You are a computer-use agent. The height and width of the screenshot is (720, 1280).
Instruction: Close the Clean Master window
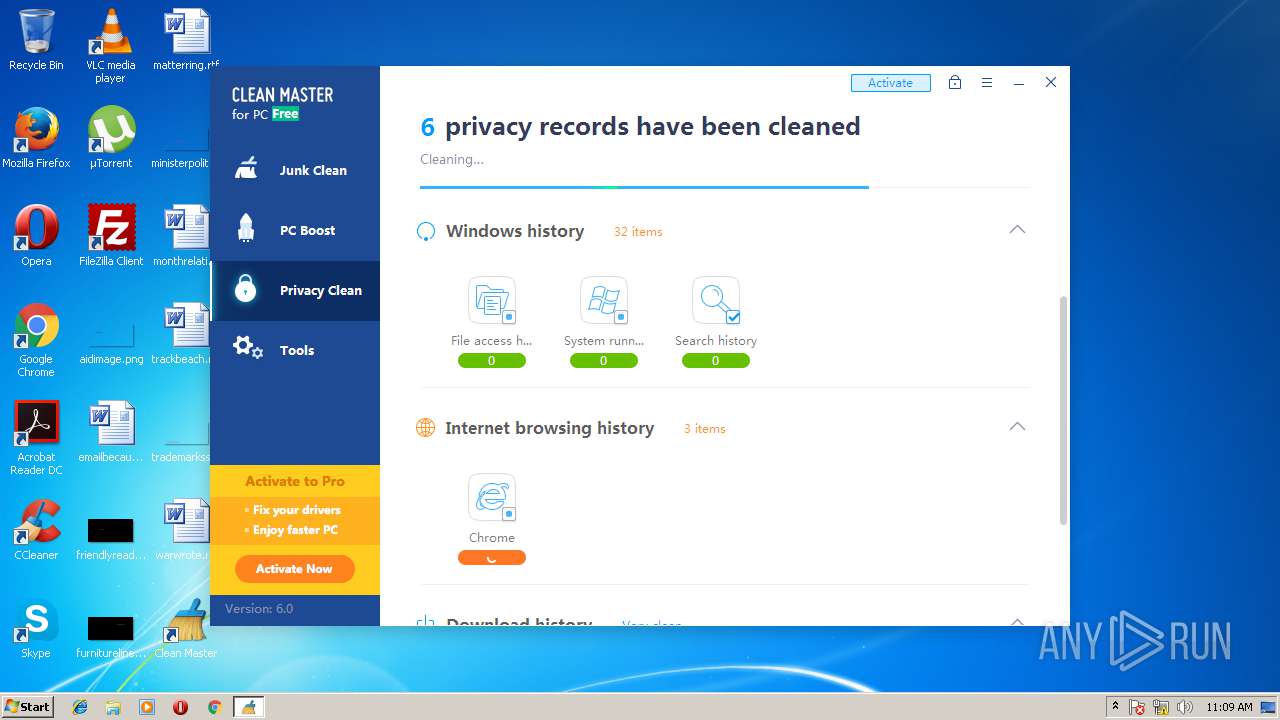pos(1051,83)
